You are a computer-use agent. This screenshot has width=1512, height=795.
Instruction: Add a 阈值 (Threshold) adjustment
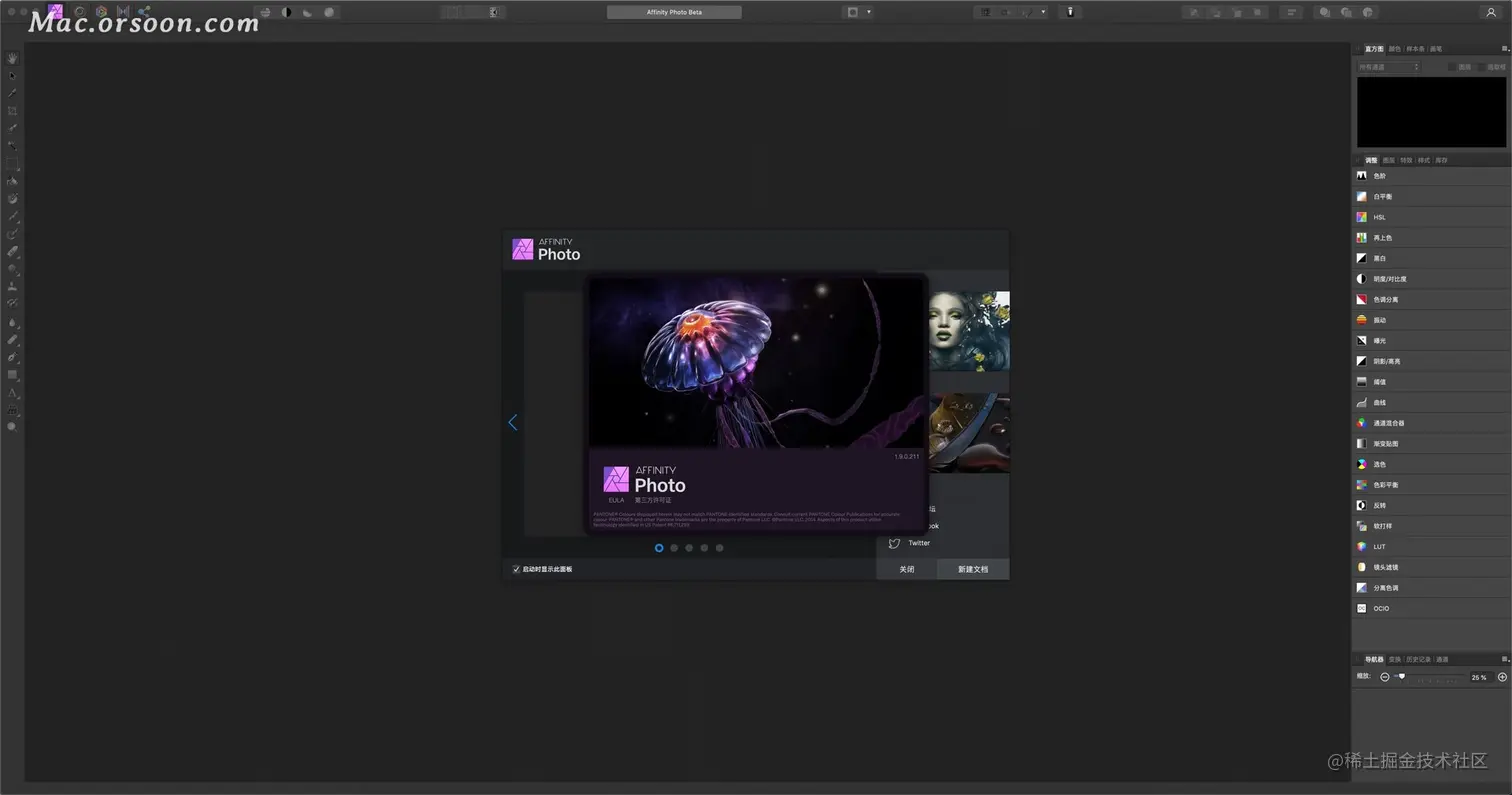coord(1431,382)
